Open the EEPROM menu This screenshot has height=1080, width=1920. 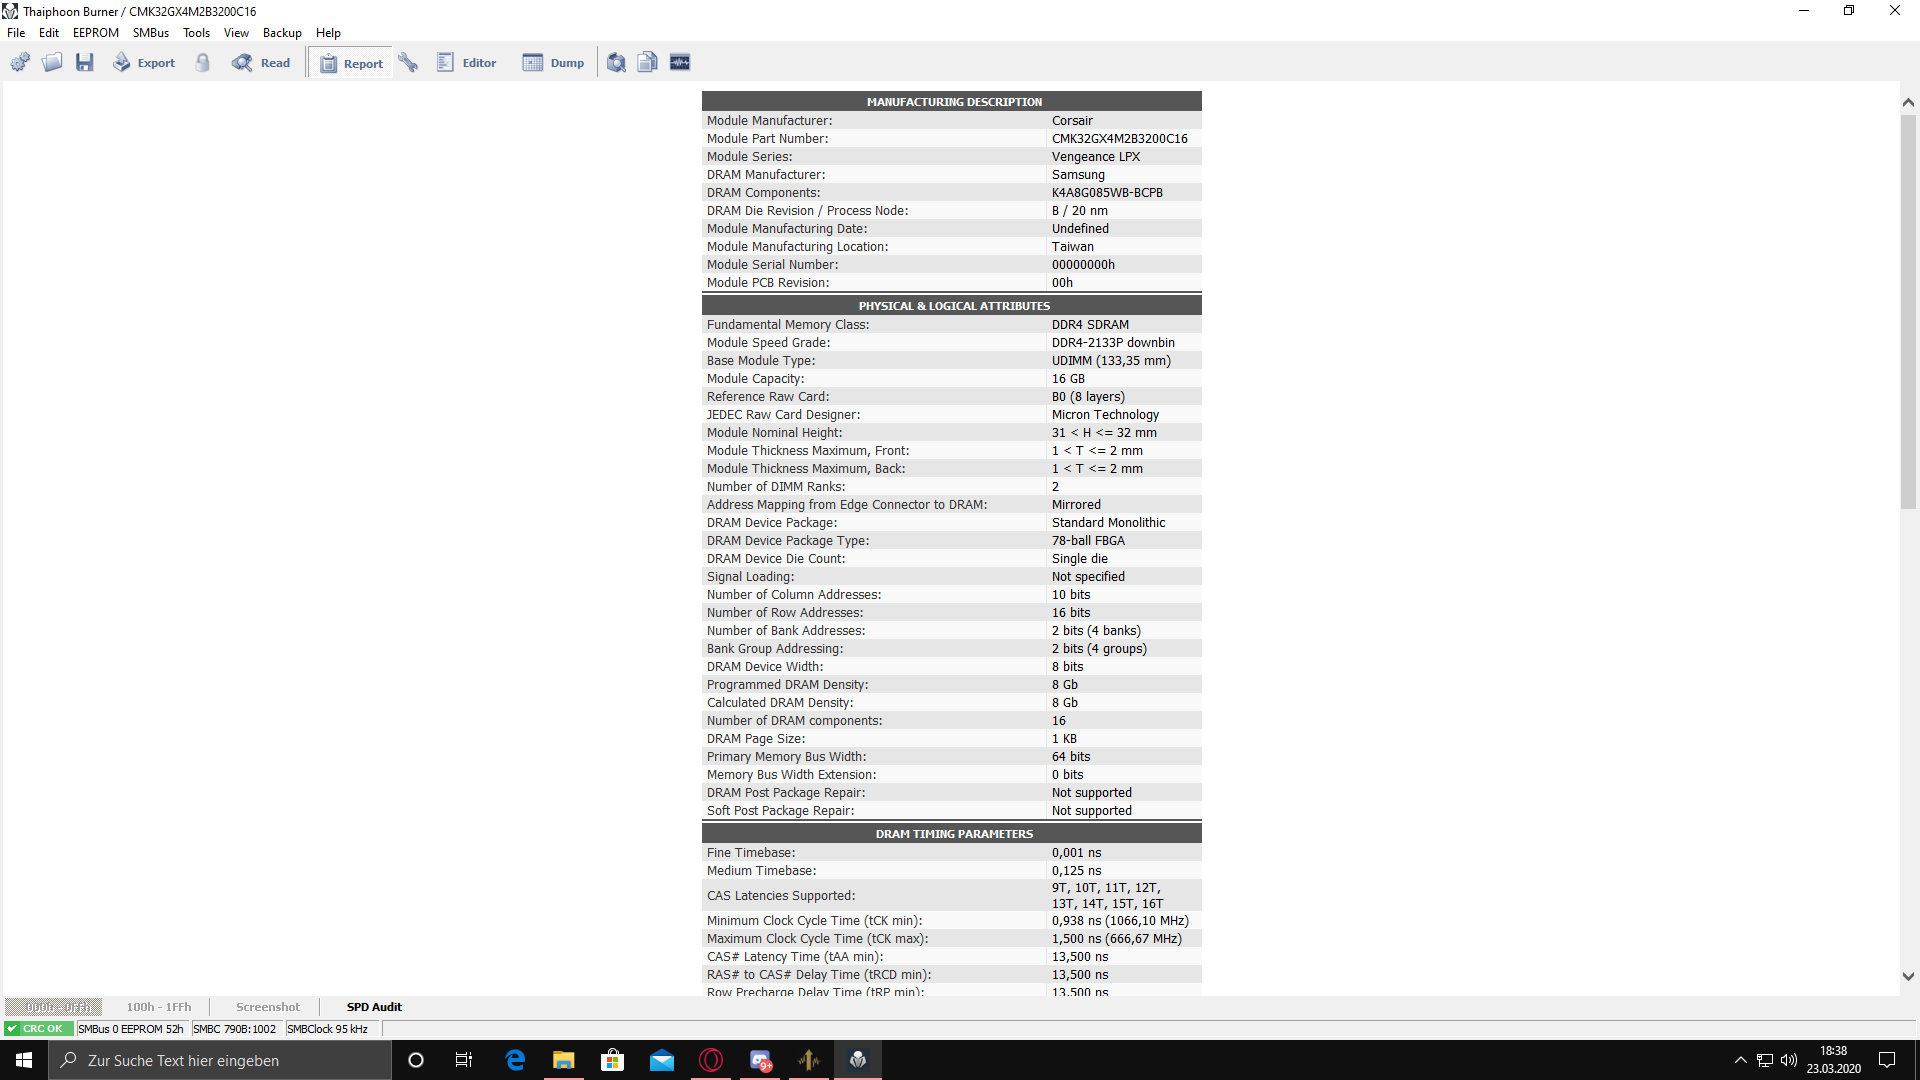[x=96, y=33]
